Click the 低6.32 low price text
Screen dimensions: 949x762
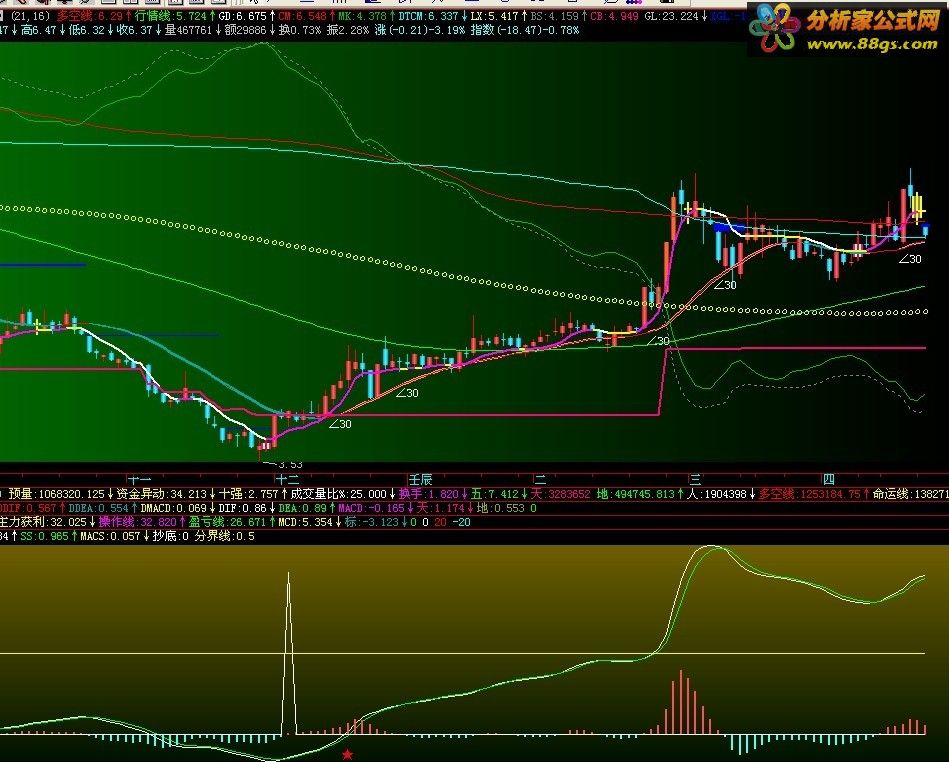(86, 30)
